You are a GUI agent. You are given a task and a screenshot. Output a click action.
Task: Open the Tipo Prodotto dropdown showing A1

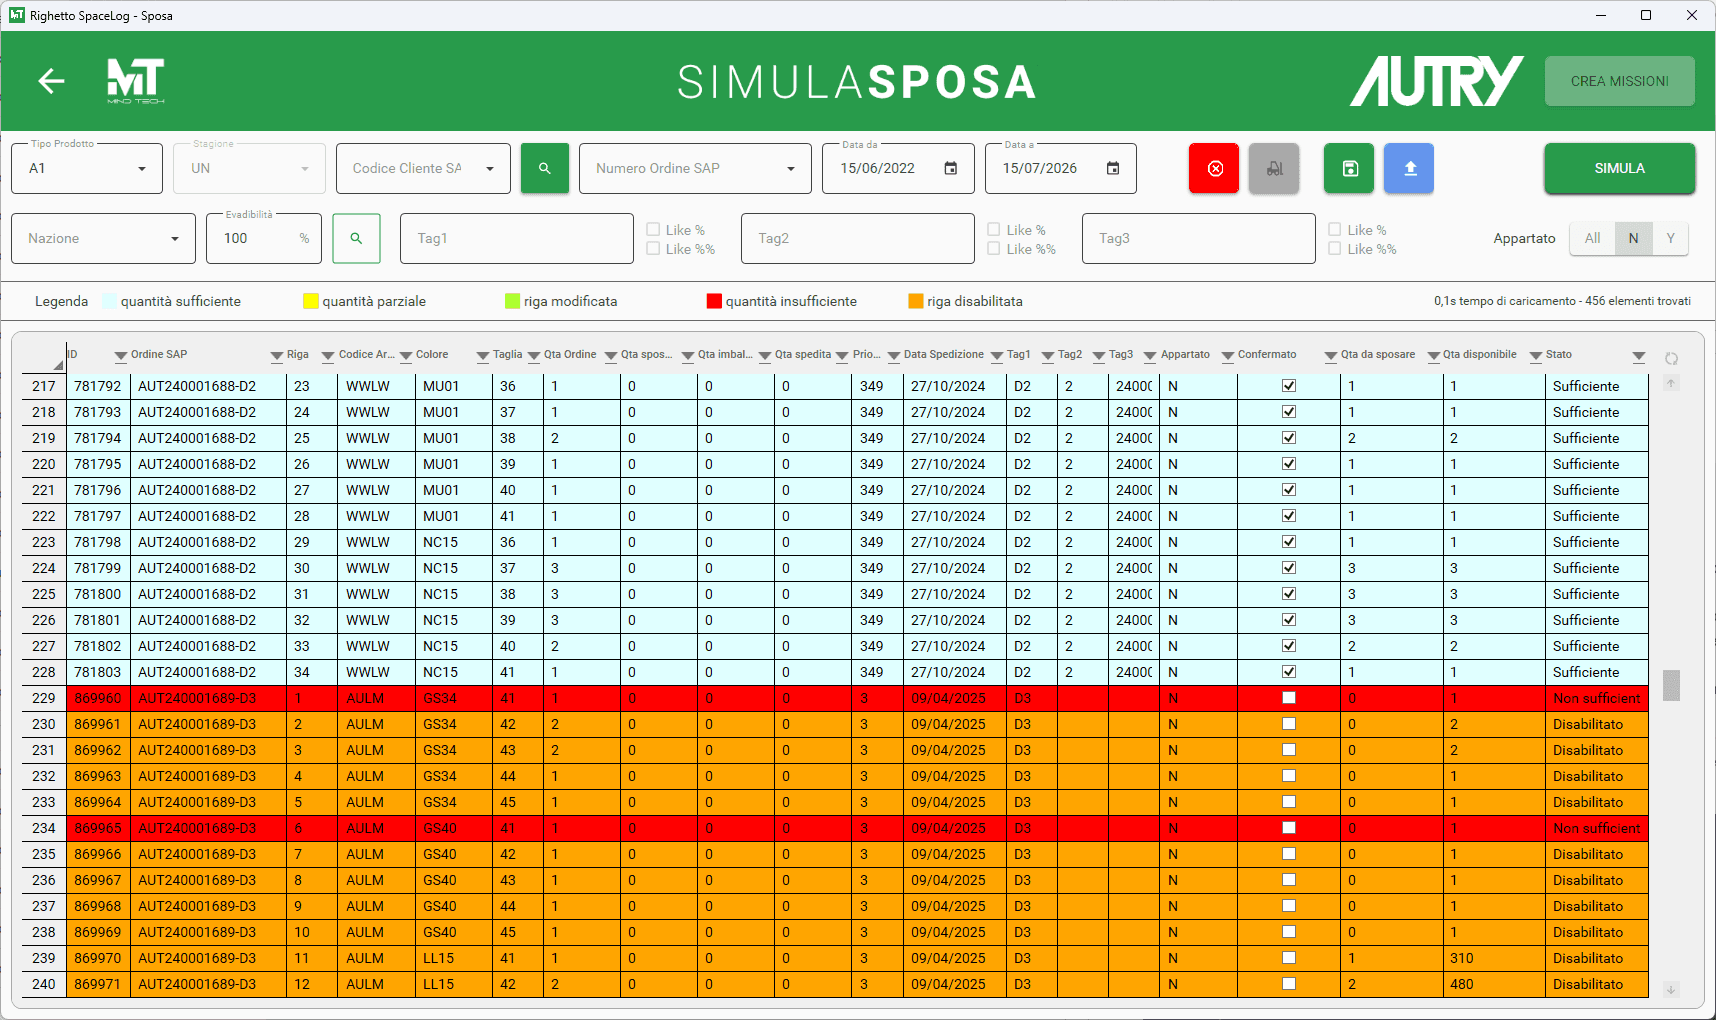pos(87,168)
